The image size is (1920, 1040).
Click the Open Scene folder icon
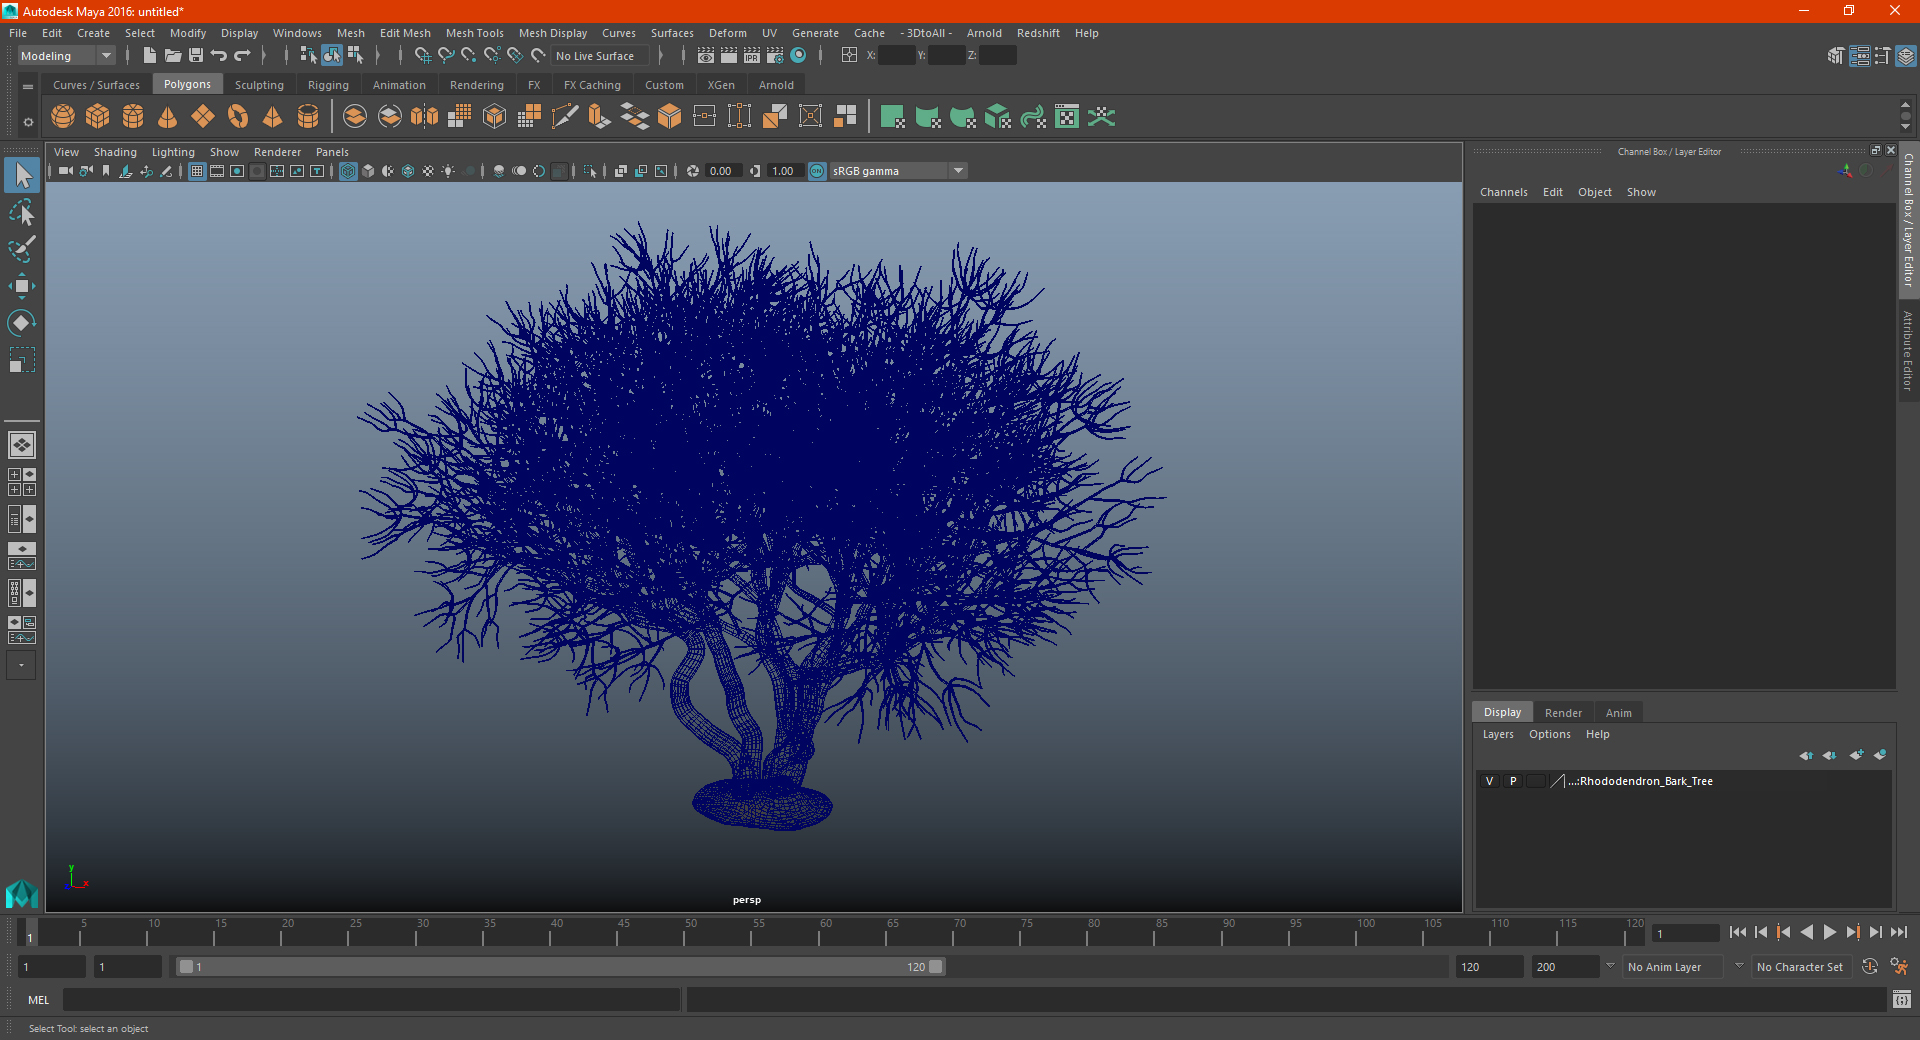point(173,56)
